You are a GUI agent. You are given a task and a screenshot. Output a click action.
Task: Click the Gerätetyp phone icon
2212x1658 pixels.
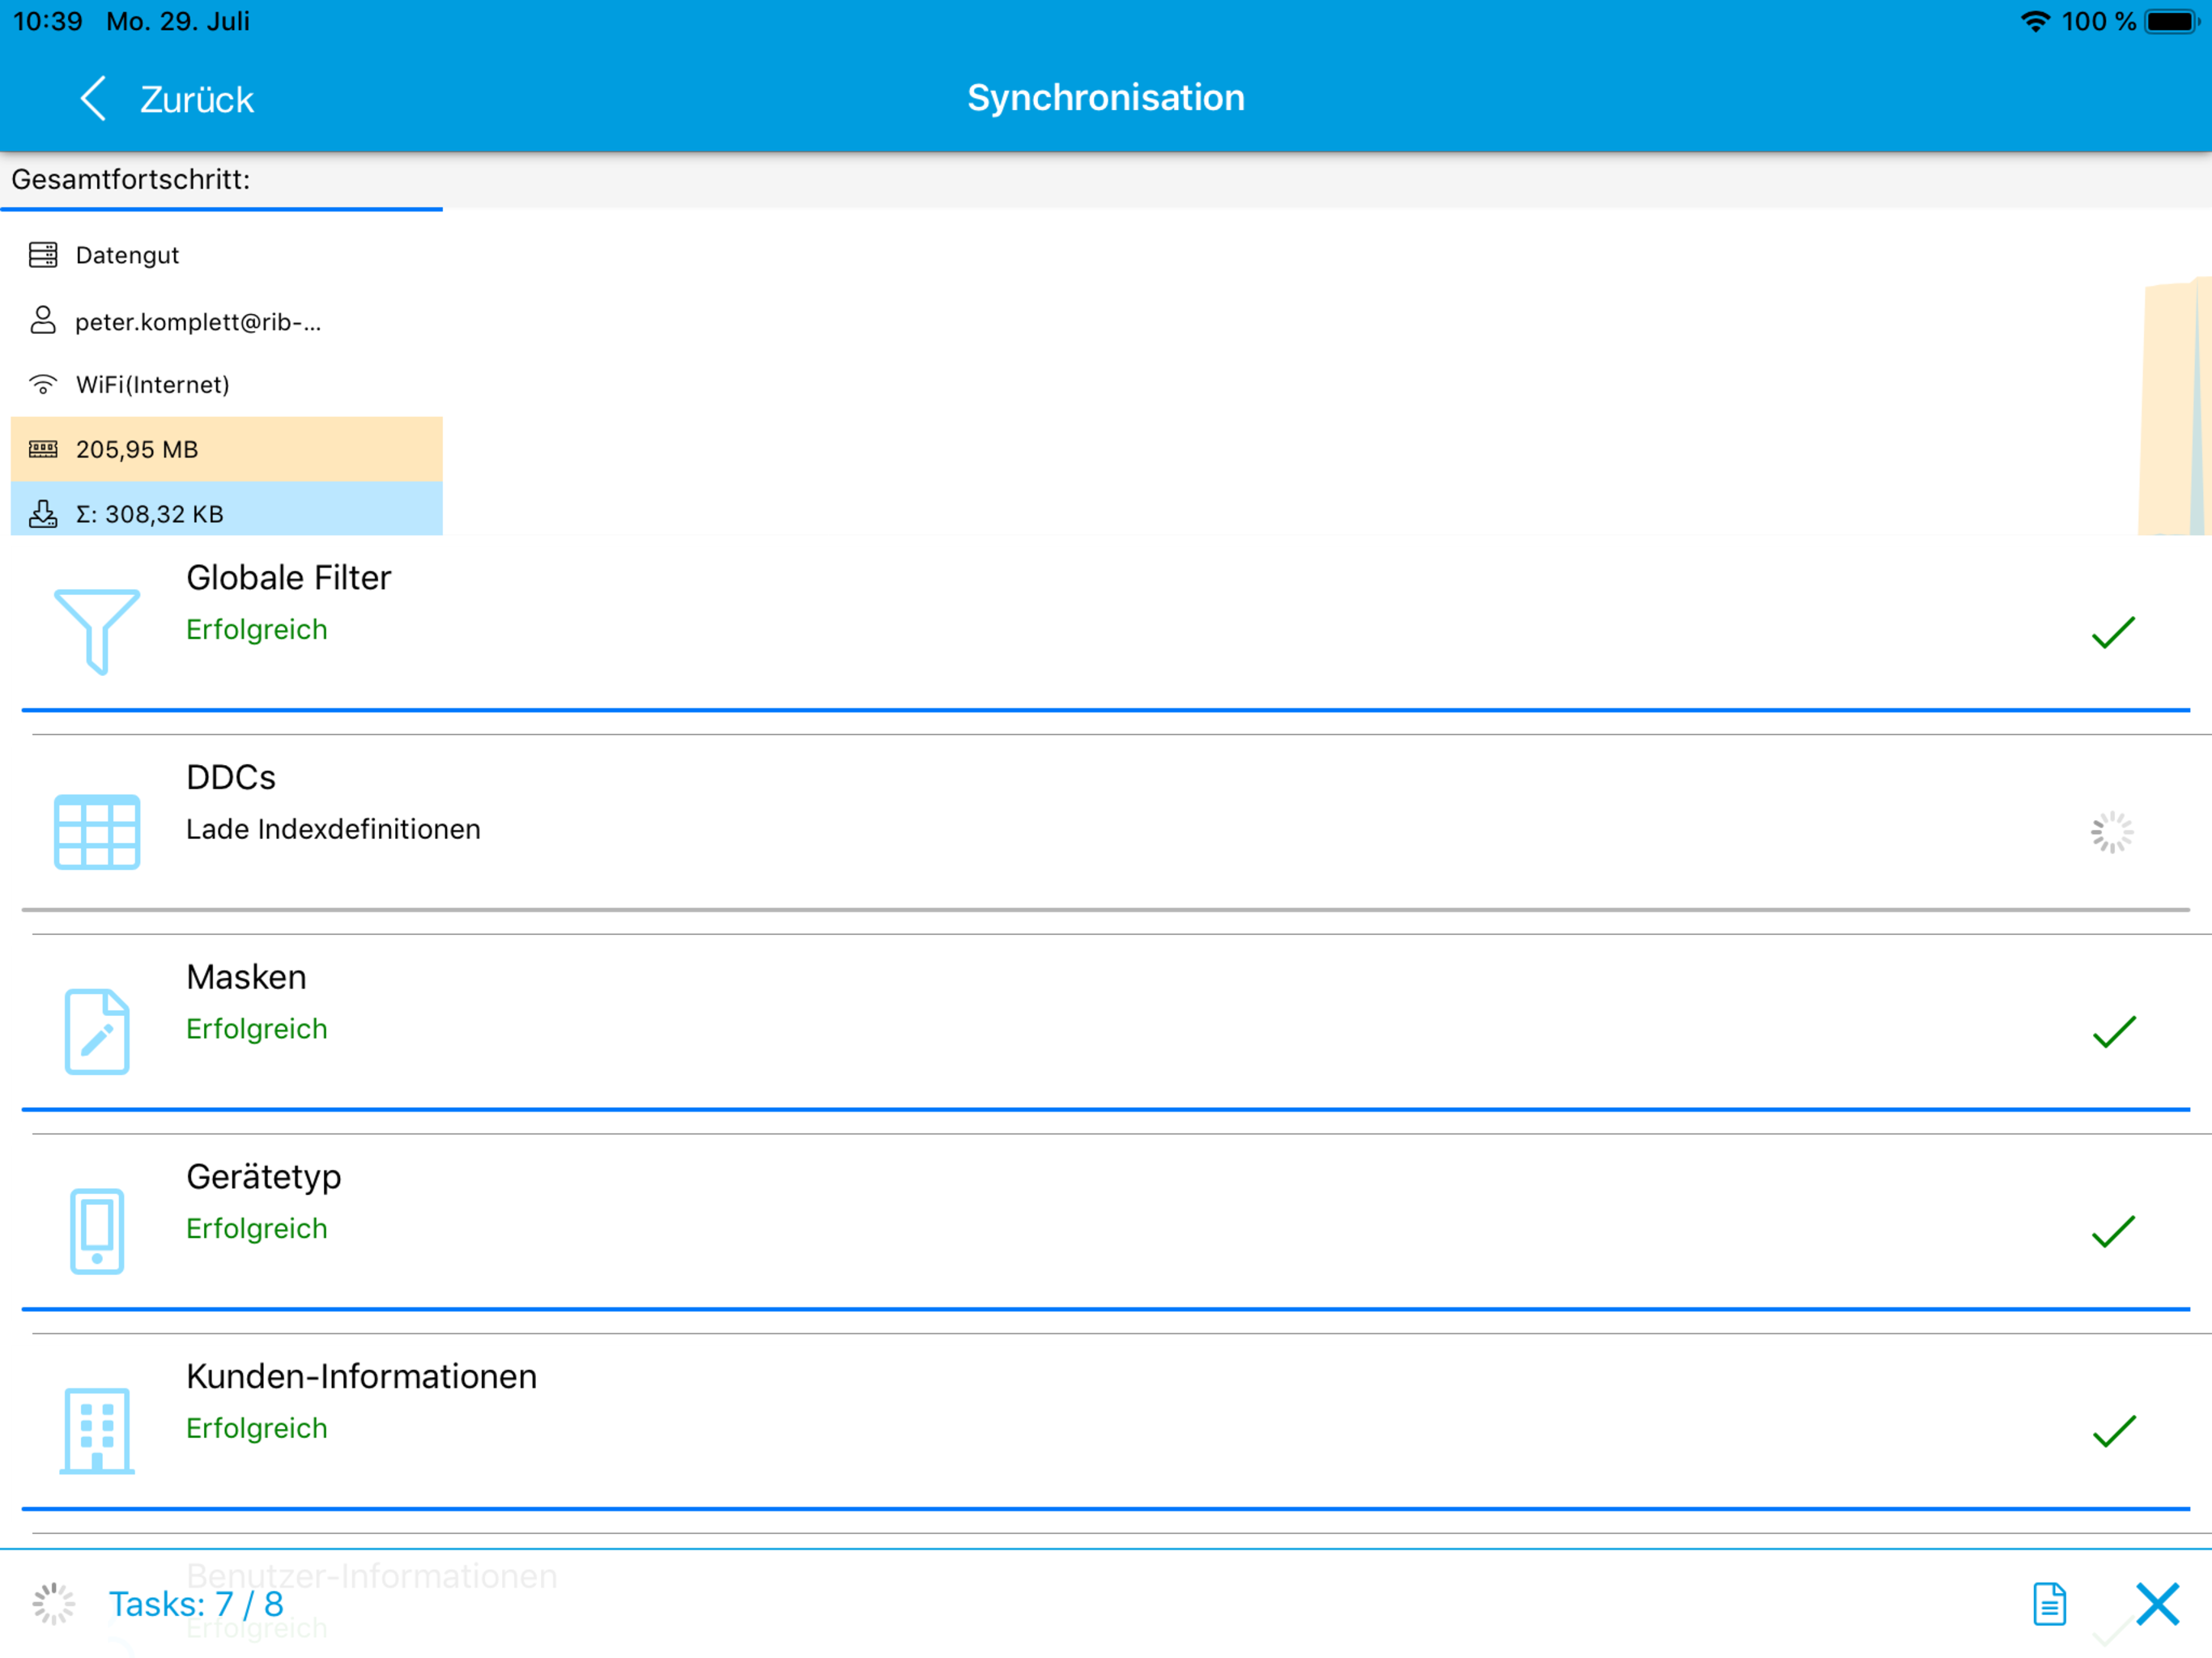(x=97, y=1231)
